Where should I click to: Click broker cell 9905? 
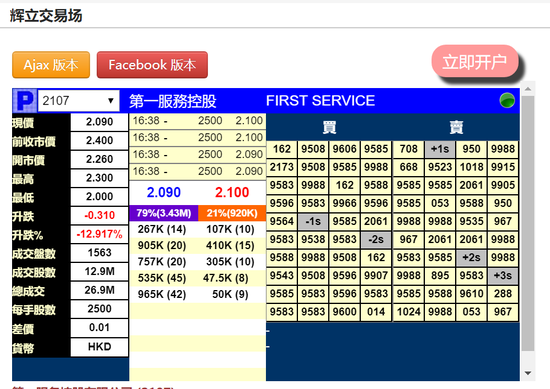tap(503, 185)
